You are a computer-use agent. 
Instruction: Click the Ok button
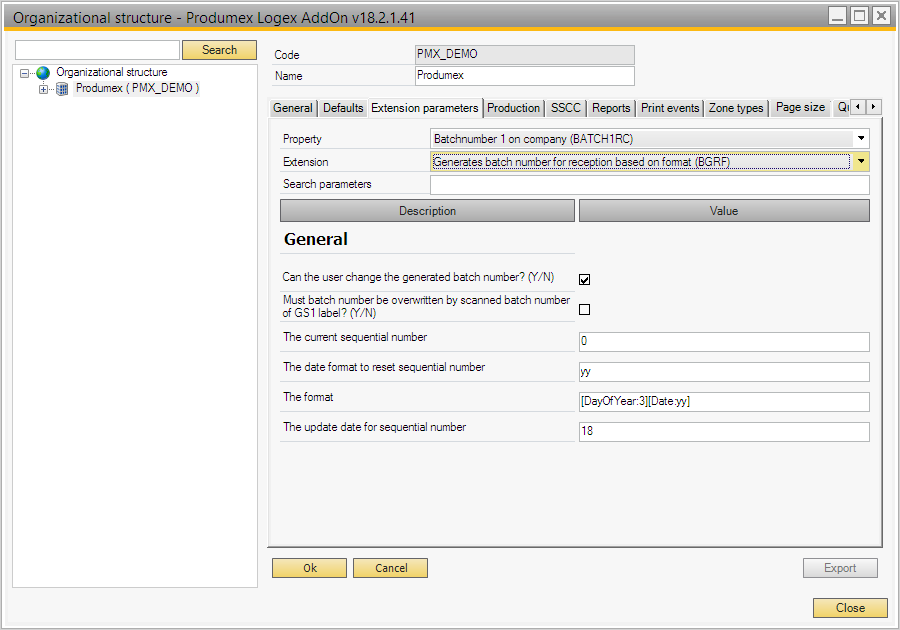click(310, 568)
